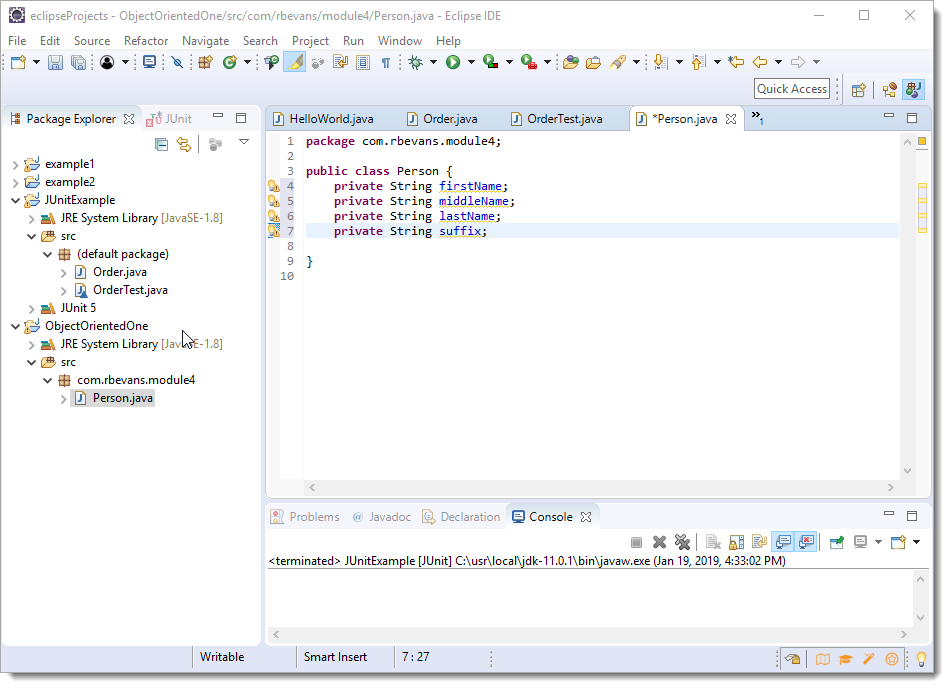
Task: Navigate Back with yellow arrow
Action: click(x=760, y=62)
